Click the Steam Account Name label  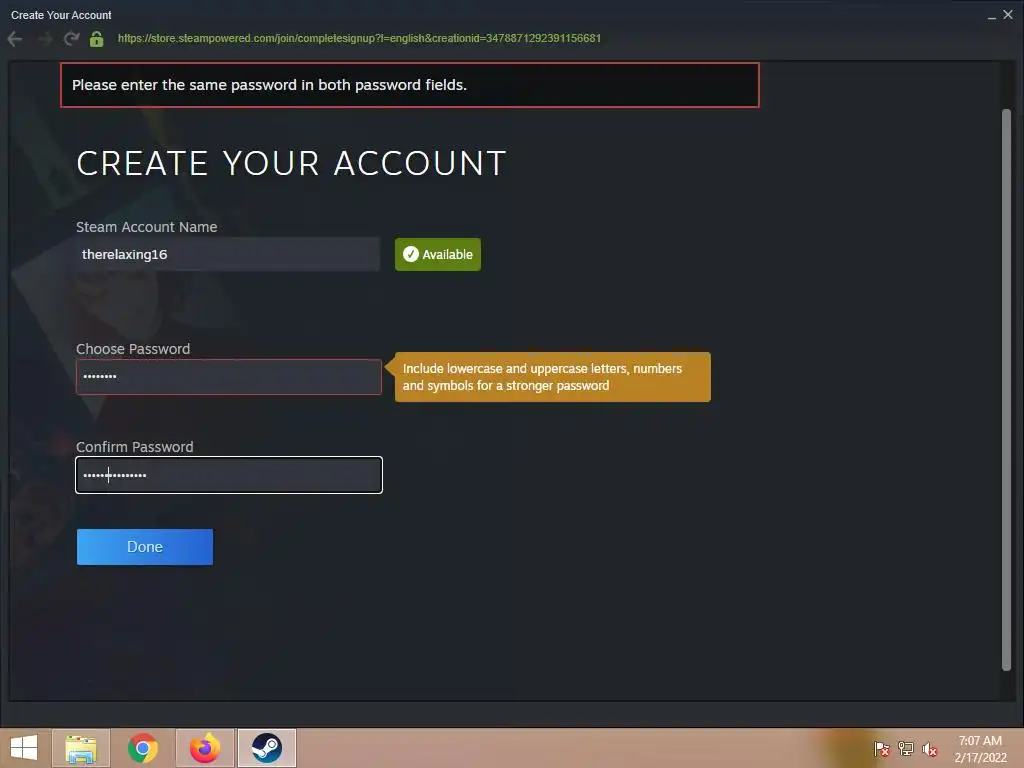147,227
